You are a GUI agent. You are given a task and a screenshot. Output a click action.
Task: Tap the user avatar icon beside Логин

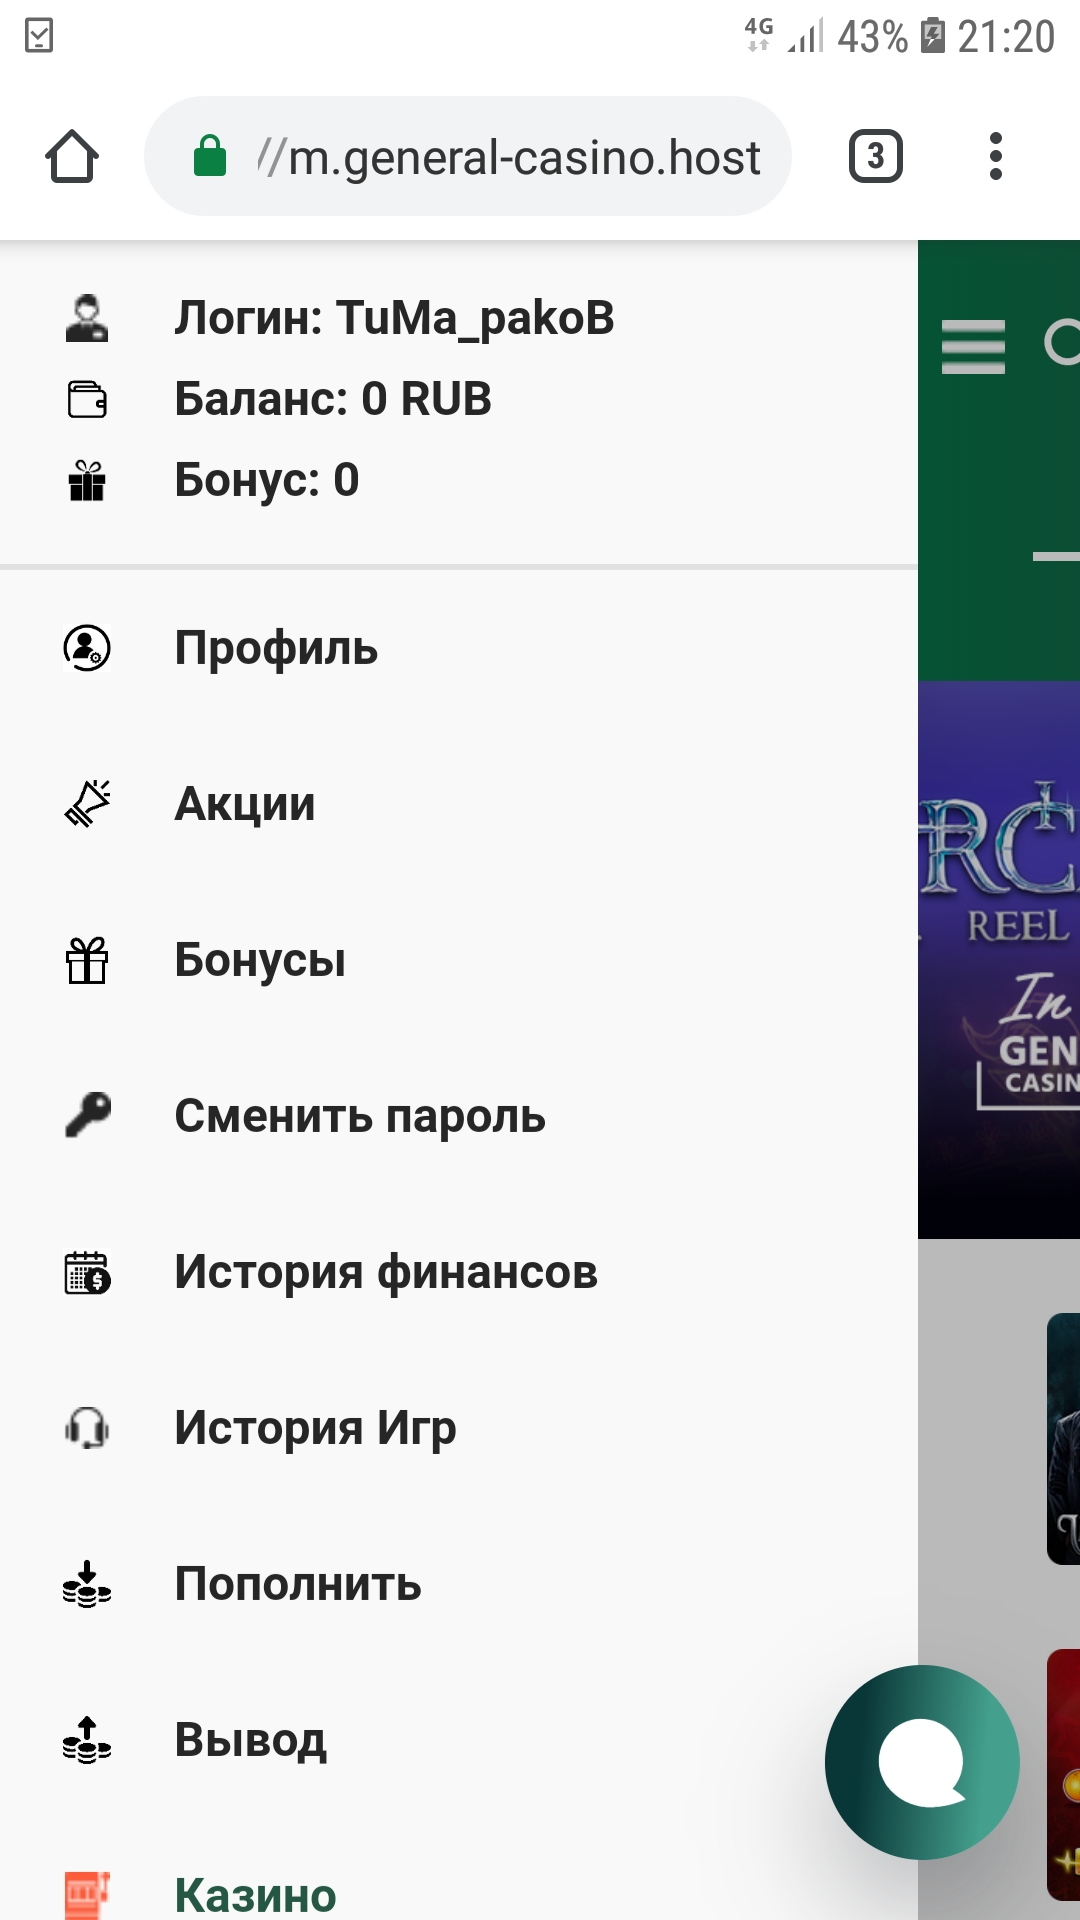pos(87,318)
